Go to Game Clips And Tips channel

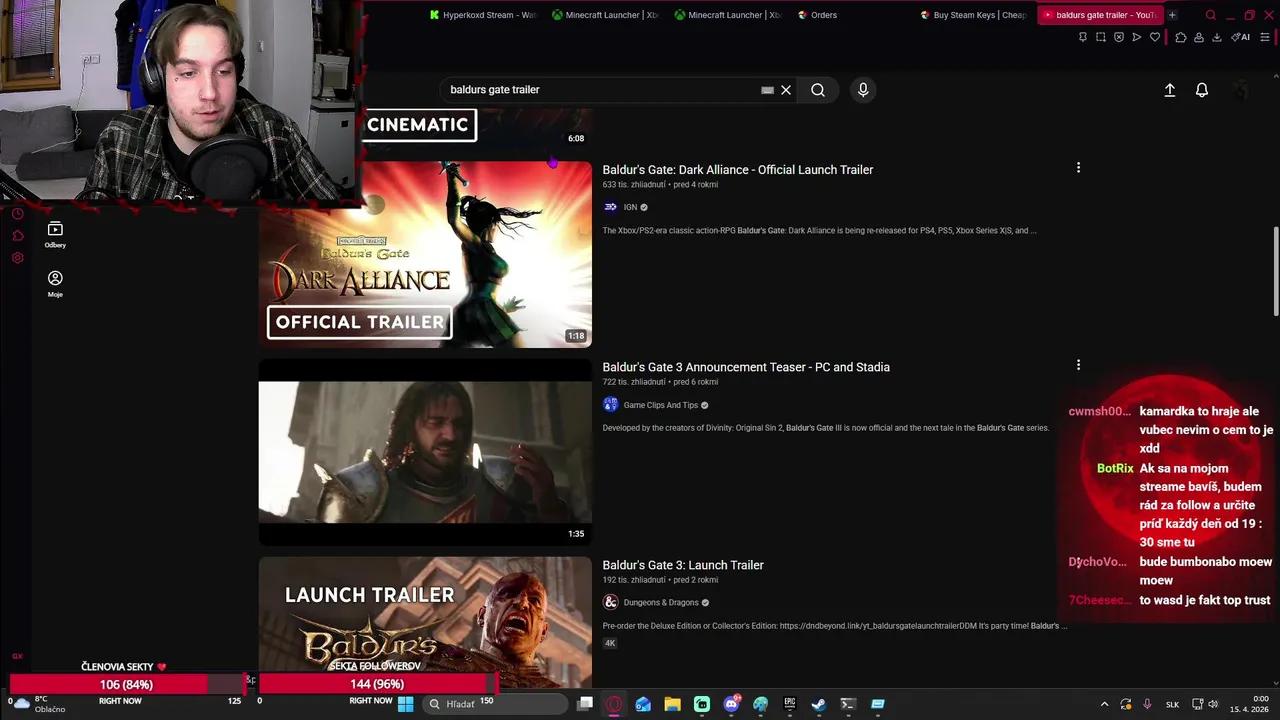(660, 405)
